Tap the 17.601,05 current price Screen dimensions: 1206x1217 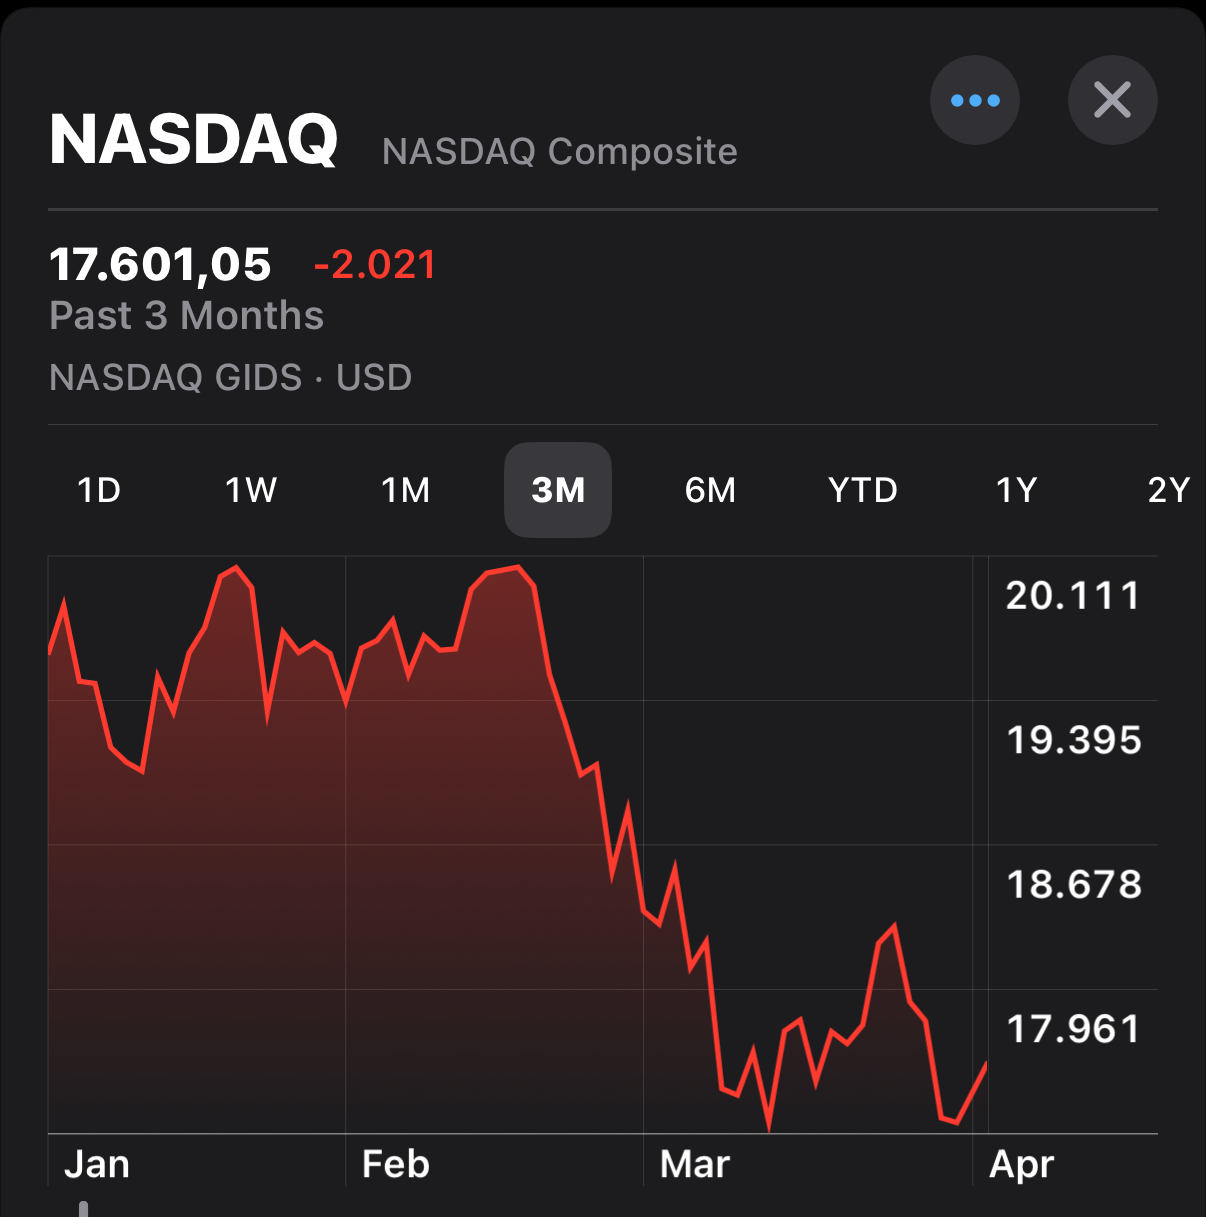click(x=160, y=265)
